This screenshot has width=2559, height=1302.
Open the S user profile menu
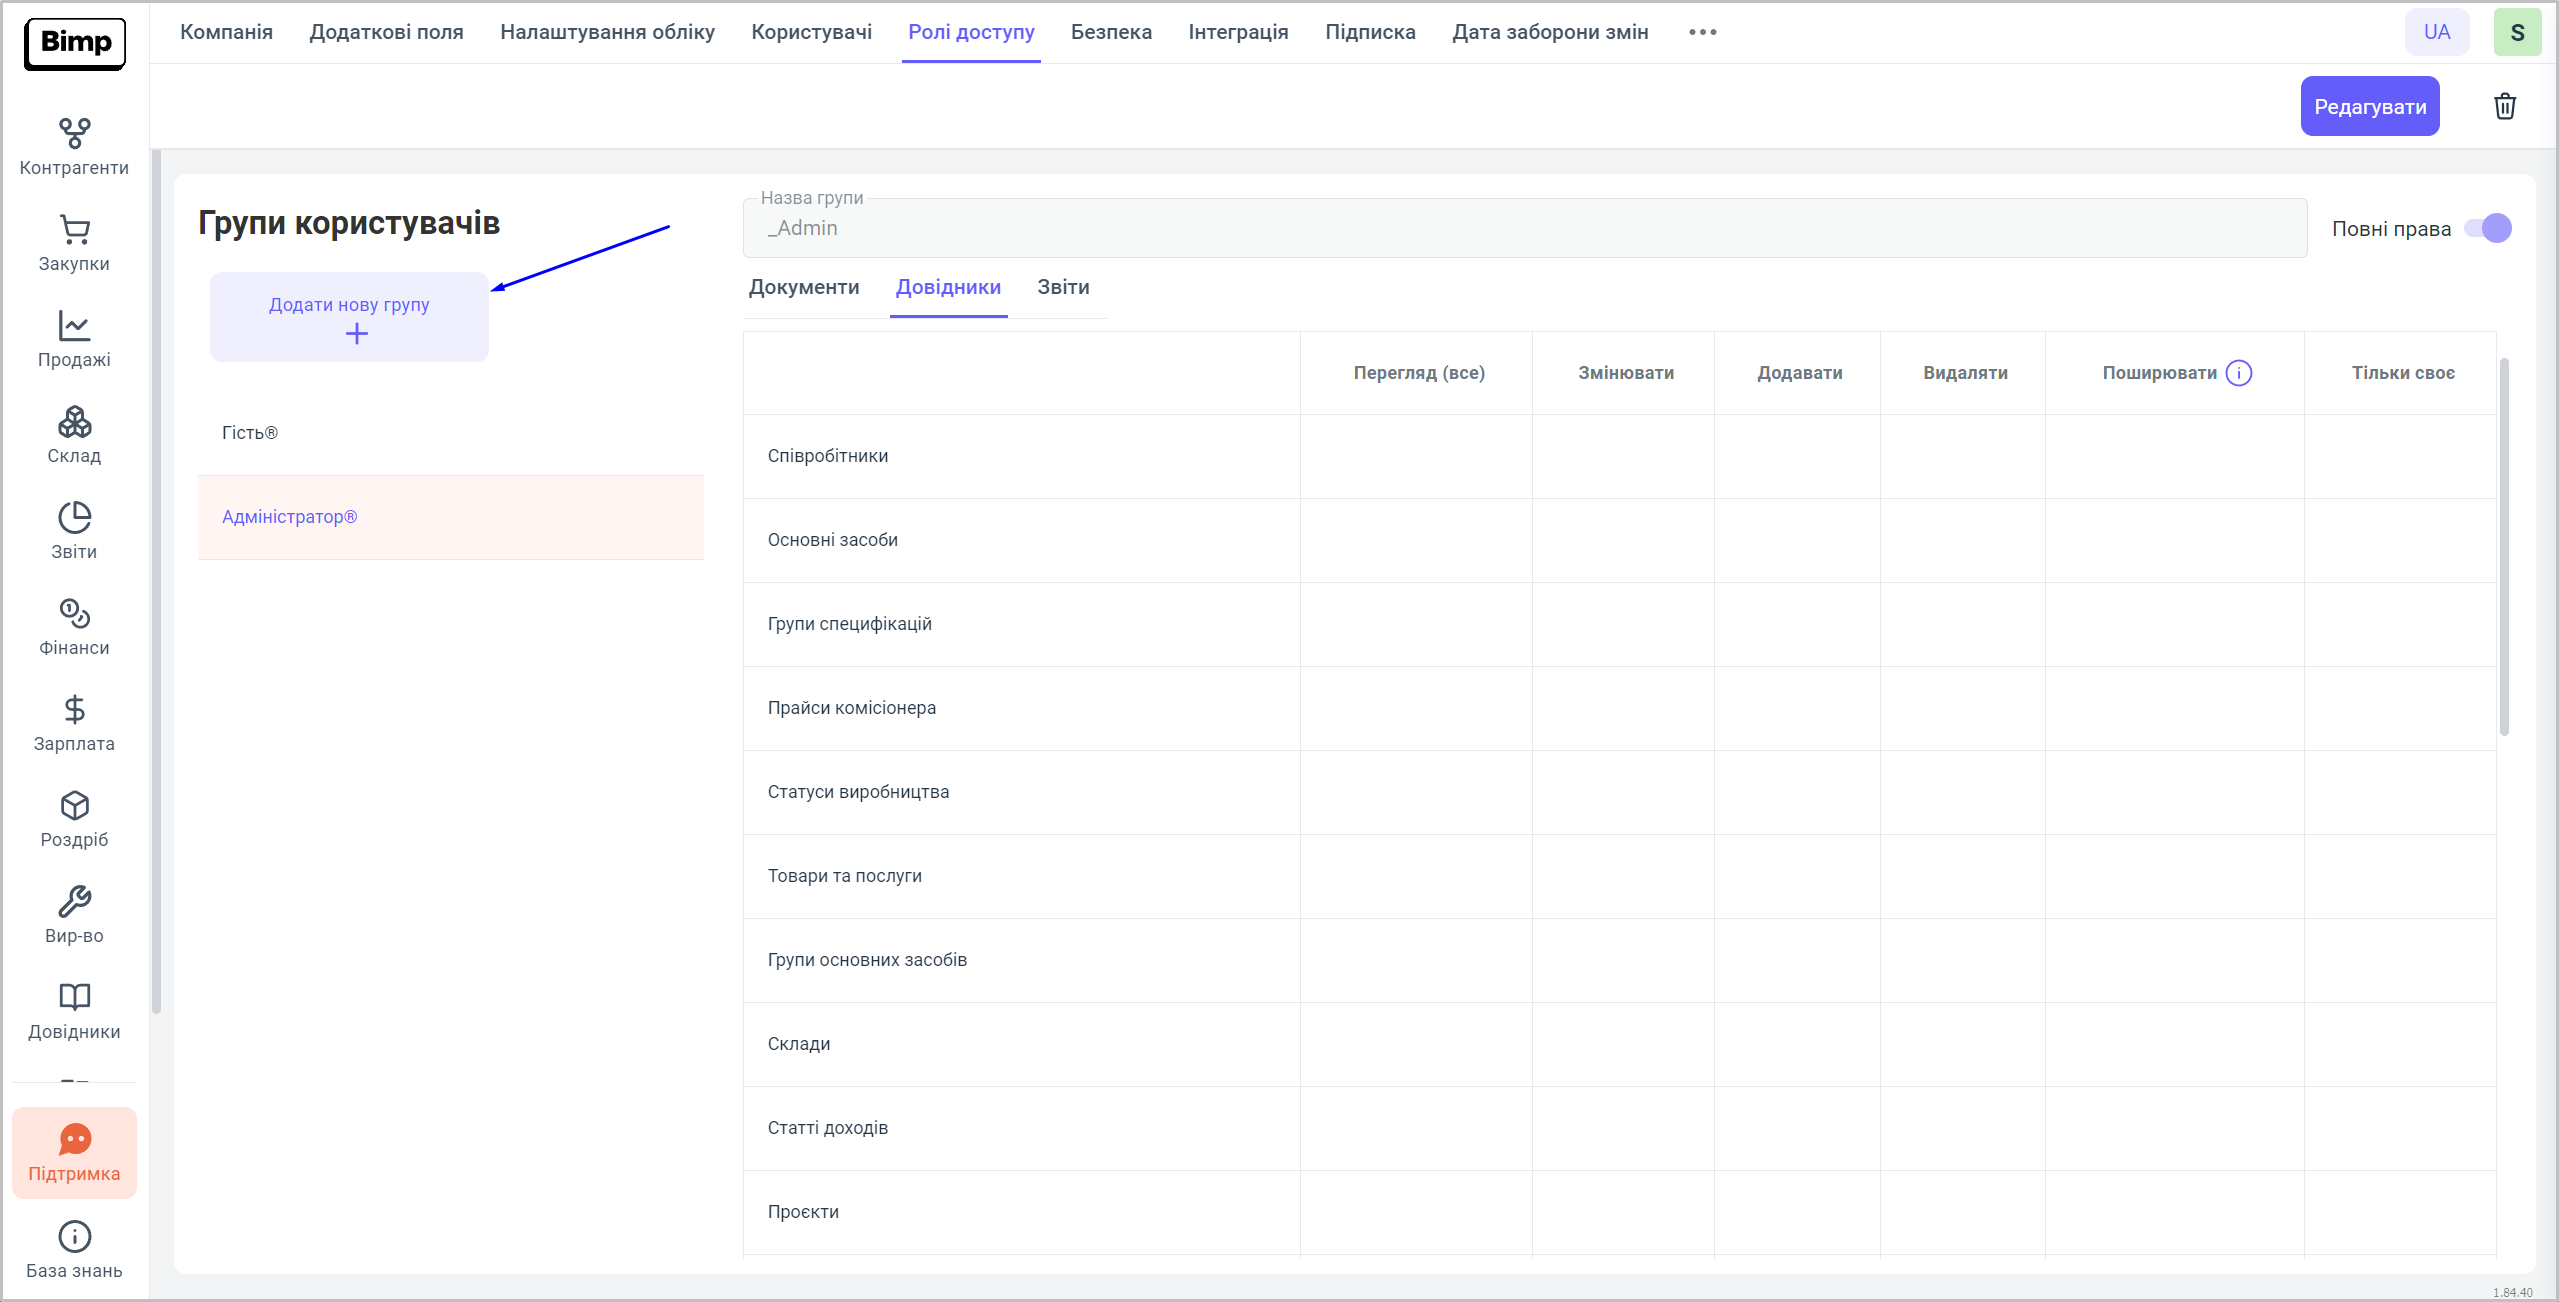point(2517,32)
